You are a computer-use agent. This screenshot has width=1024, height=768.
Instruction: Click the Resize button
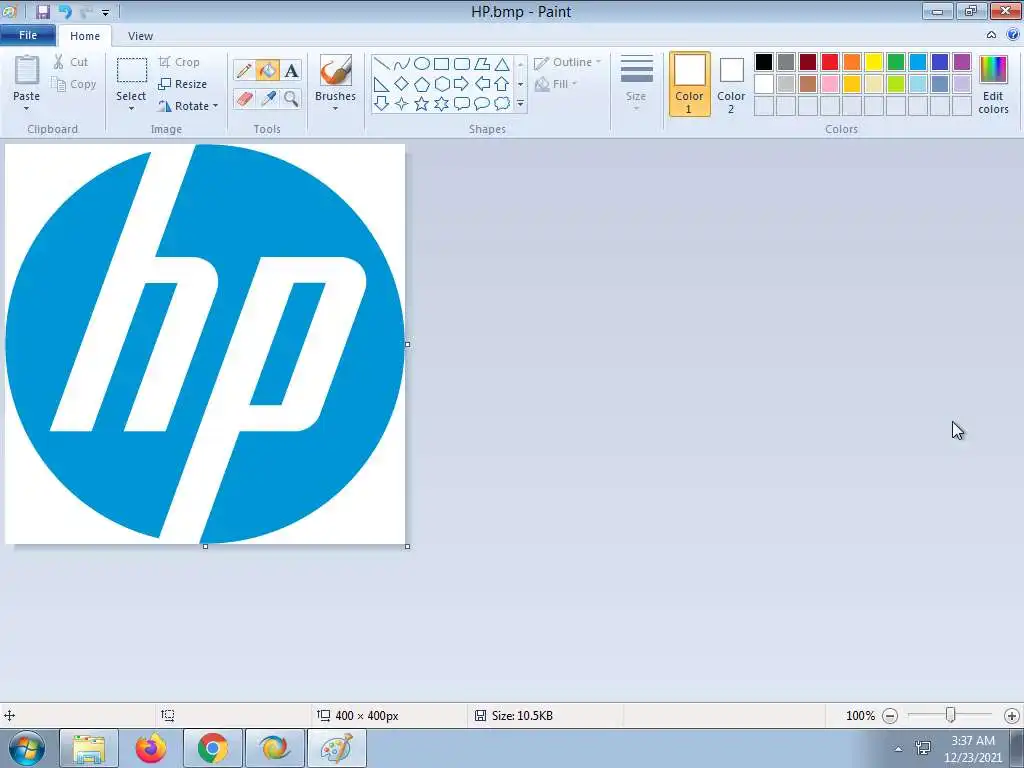pos(183,84)
